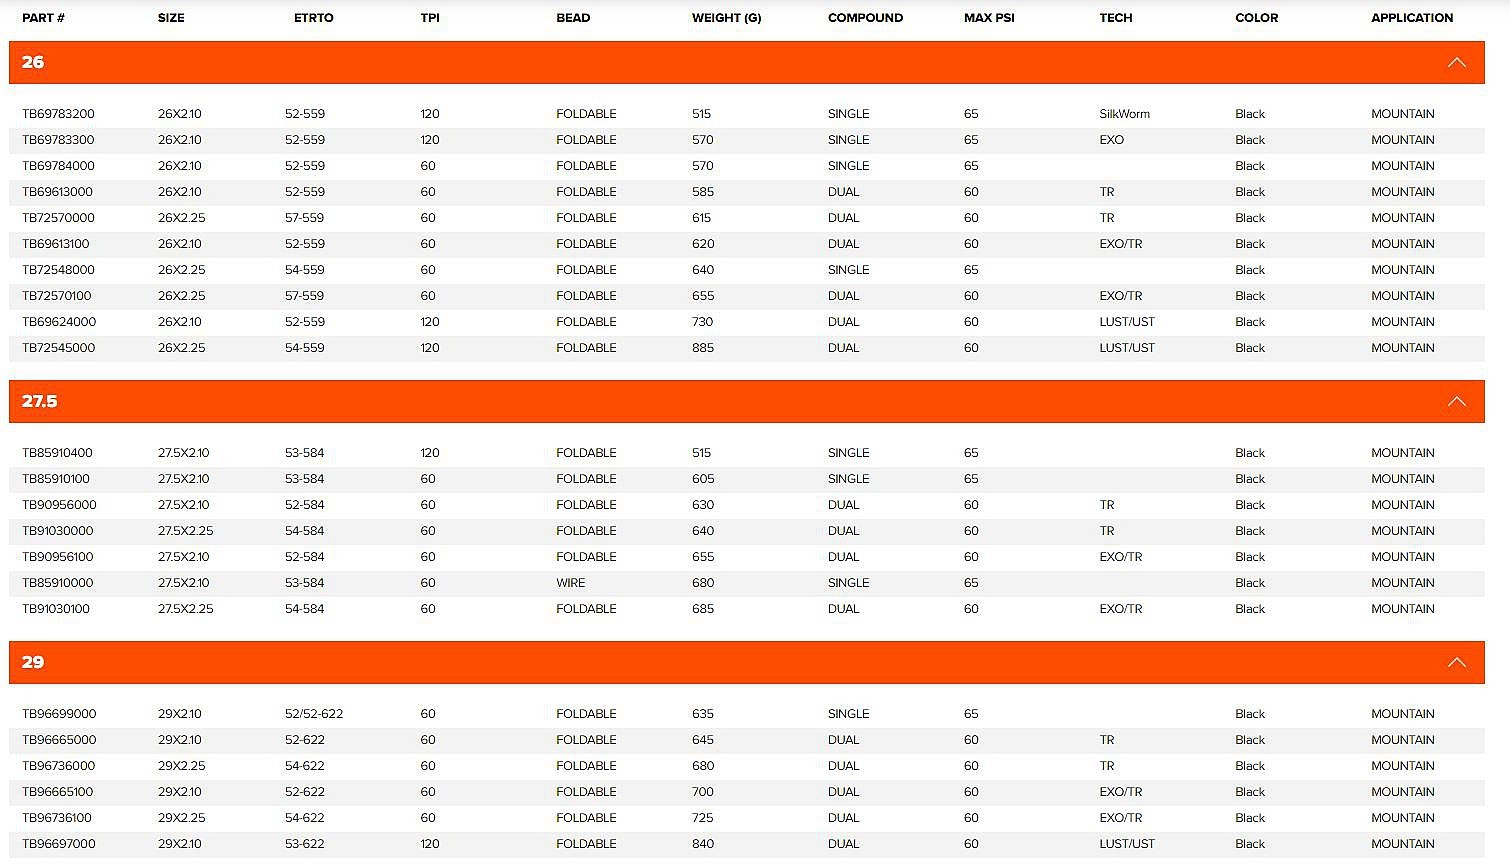This screenshot has height=868, width=1510.
Task: Select part number TB72570100
Action: [x=57, y=296]
